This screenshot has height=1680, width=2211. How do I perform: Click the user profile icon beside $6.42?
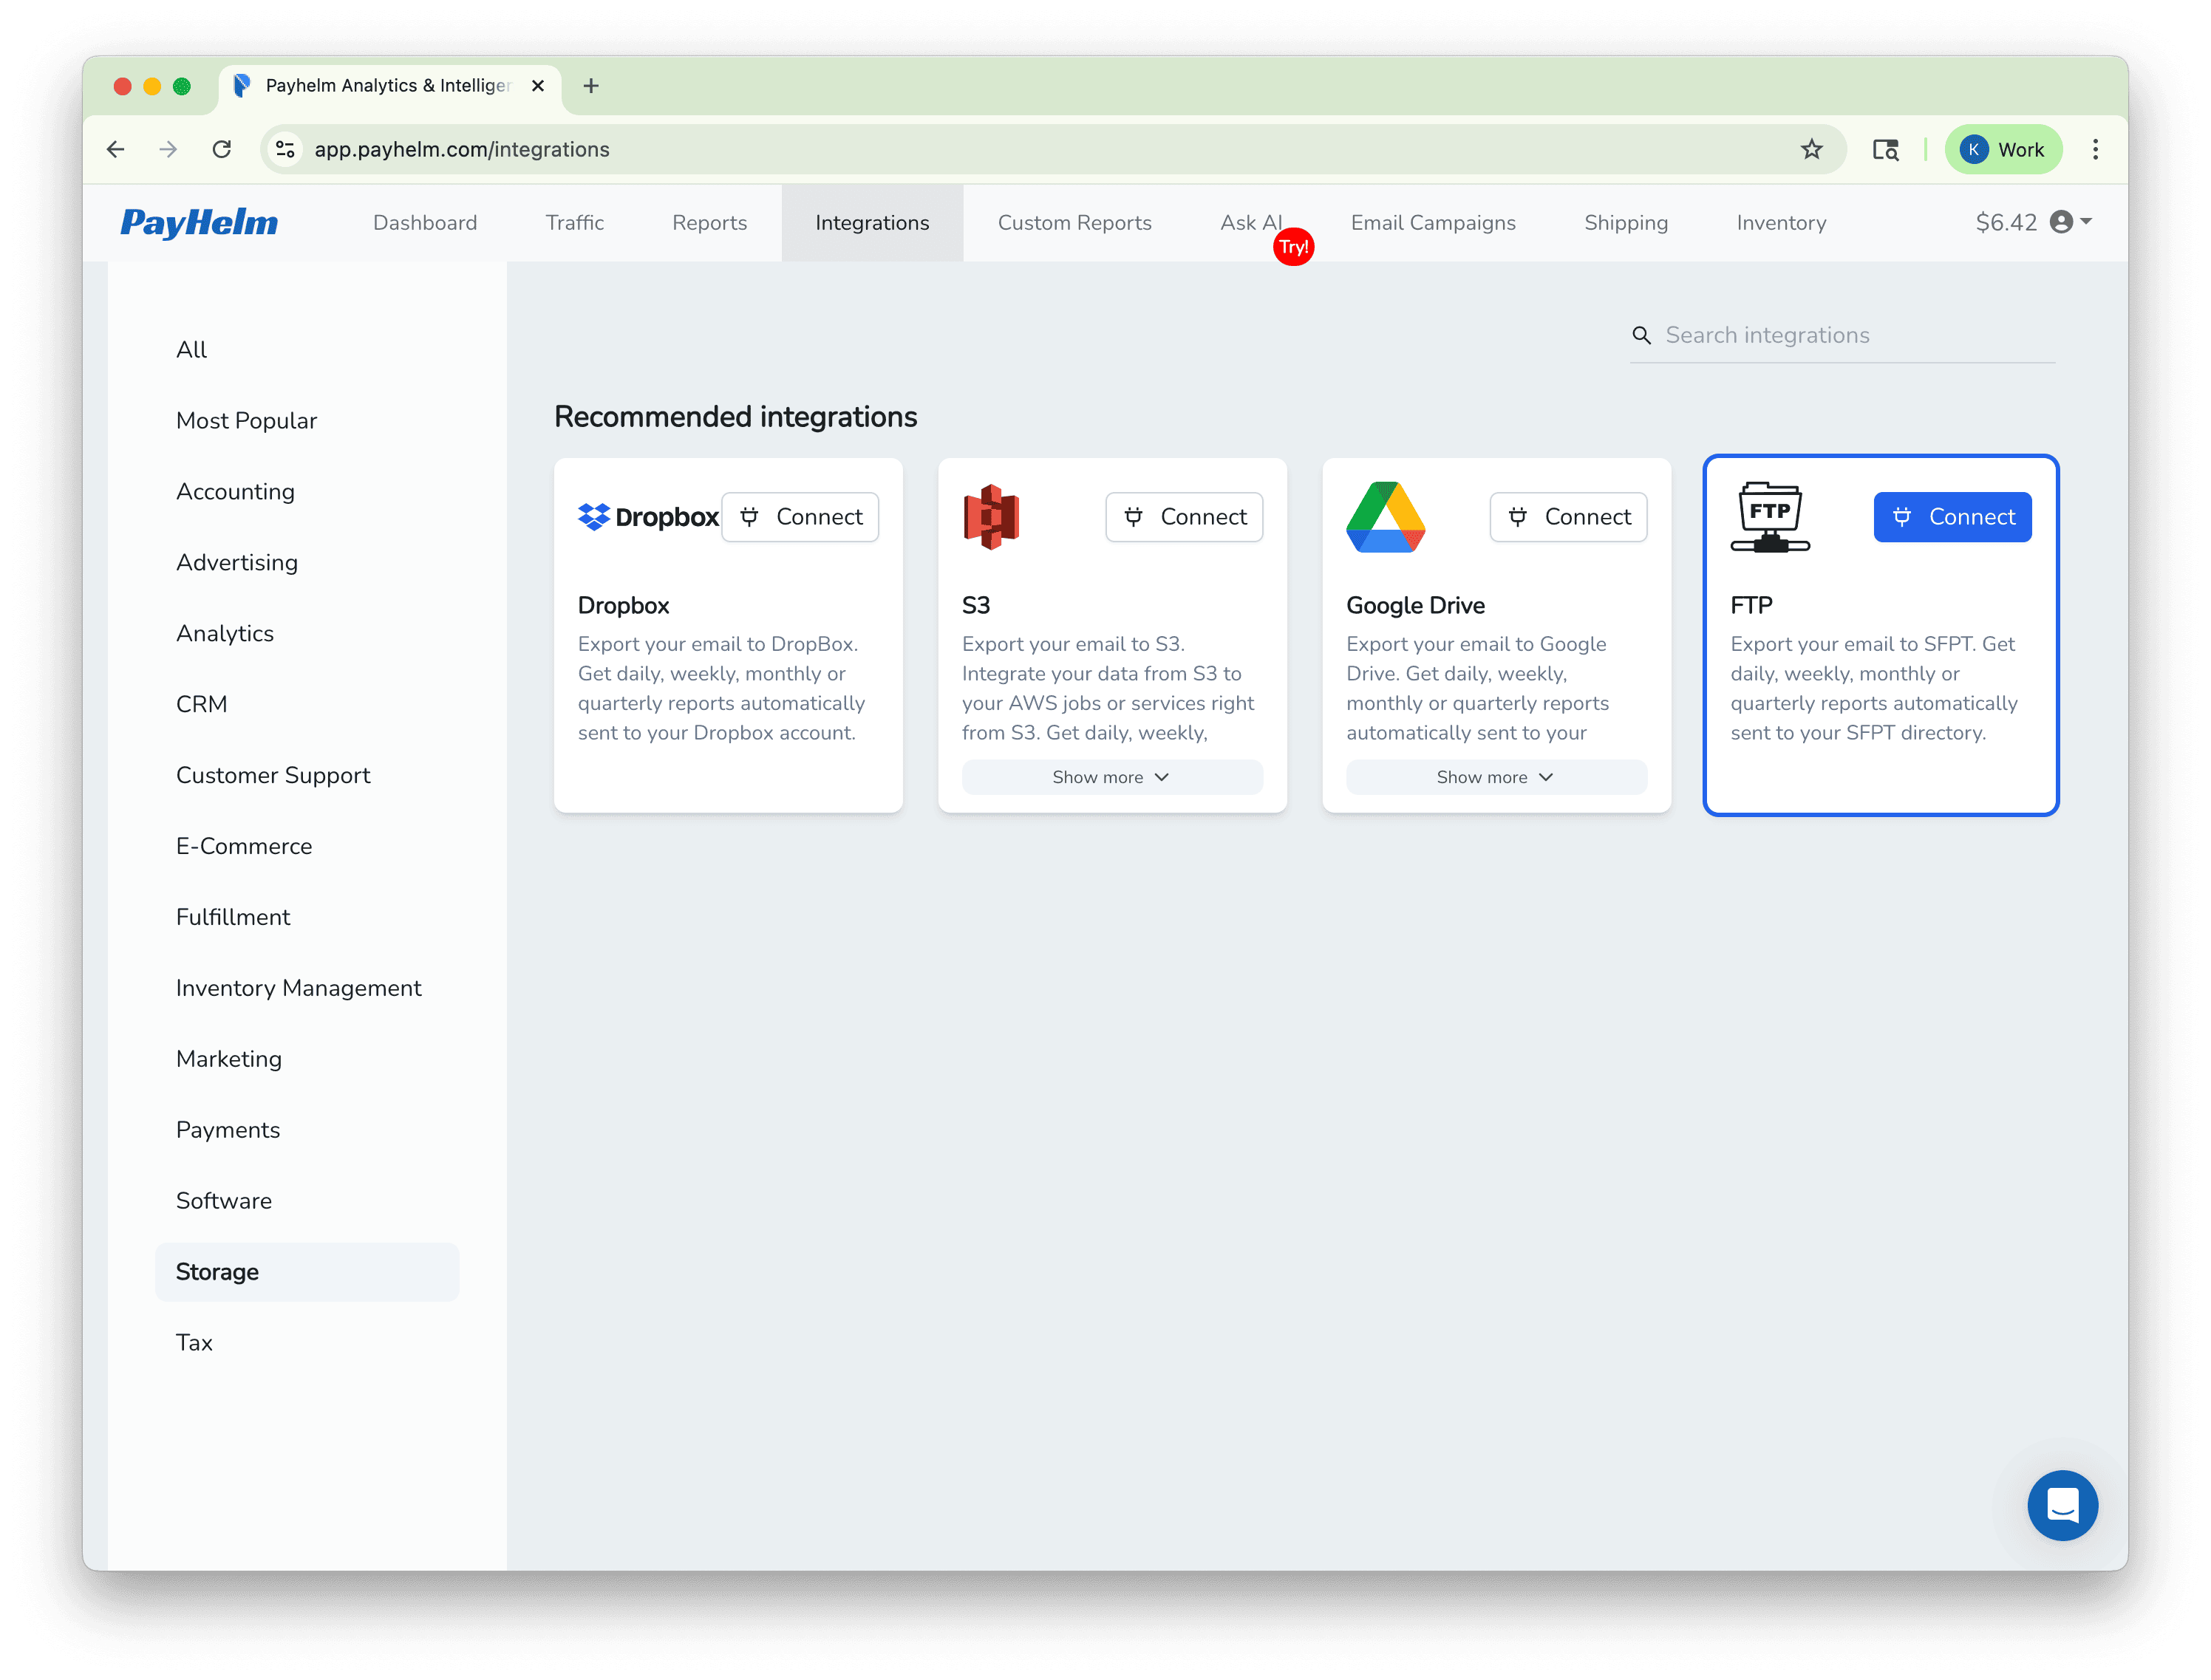2062,222
